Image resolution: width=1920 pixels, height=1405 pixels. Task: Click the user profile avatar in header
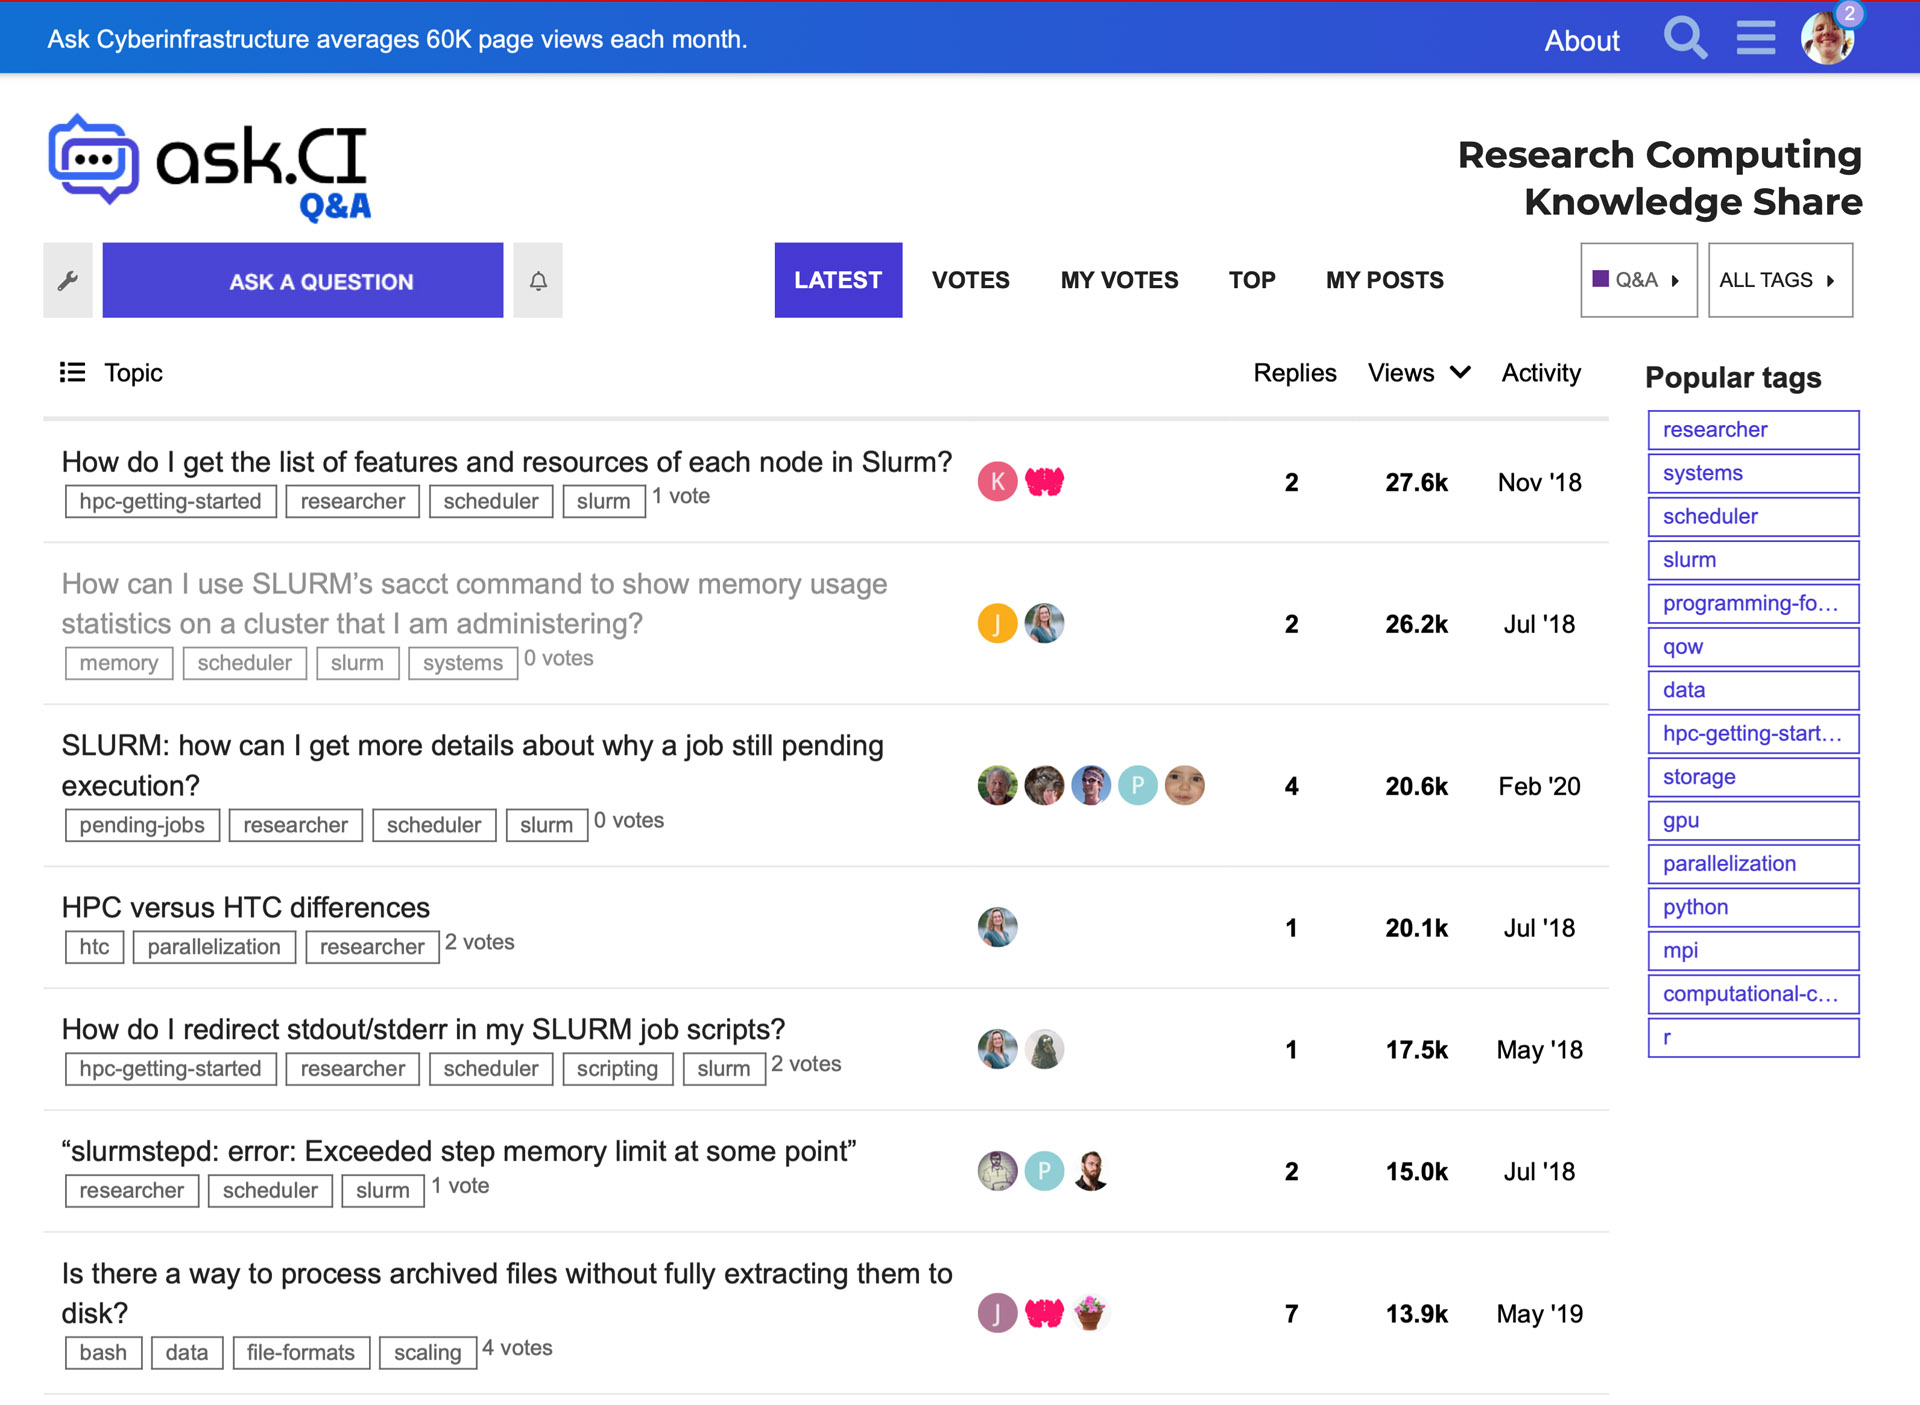point(1827,39)
